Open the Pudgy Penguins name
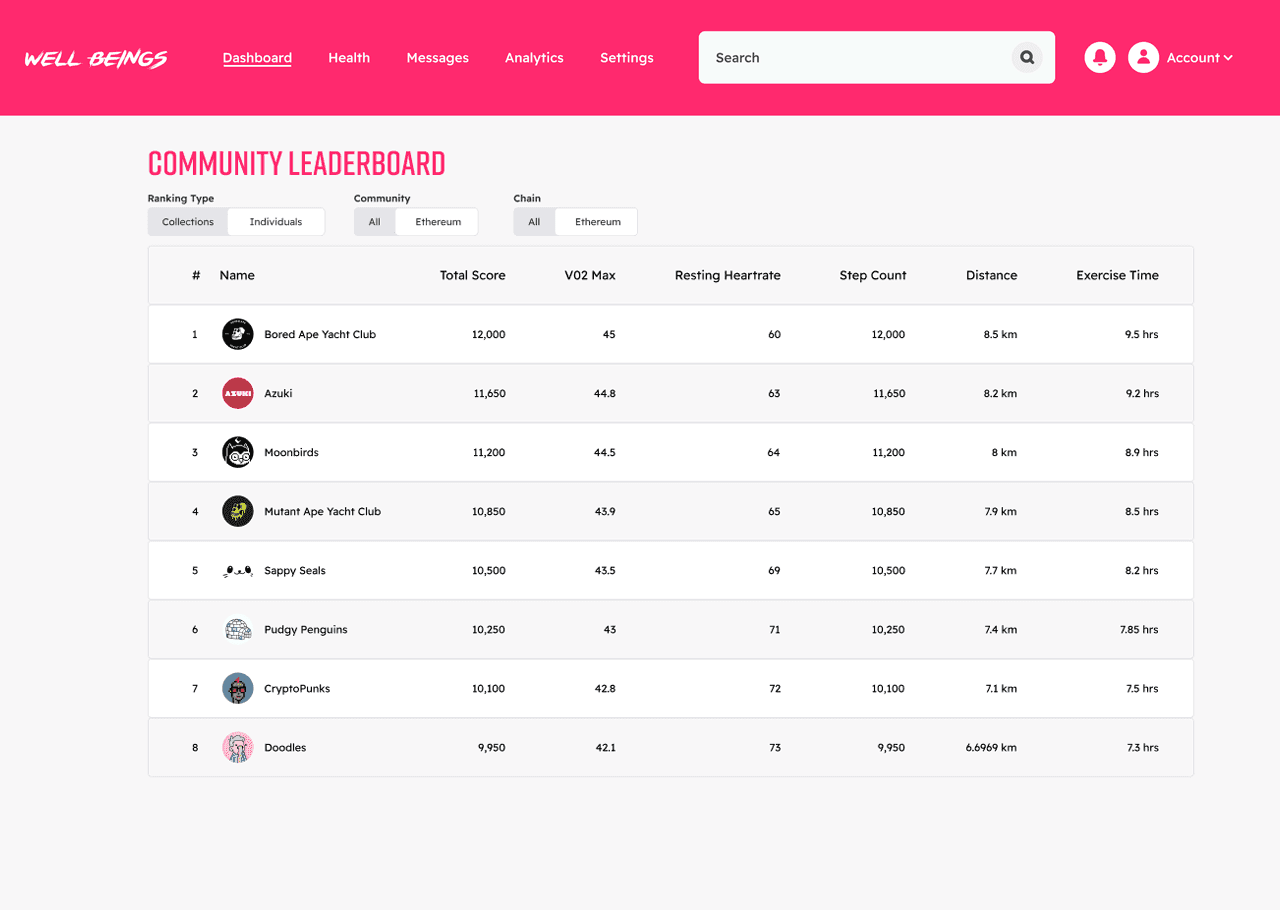The height and width of the screenshot is (910, 1280). pyautogui.click(x=306, y=629)
